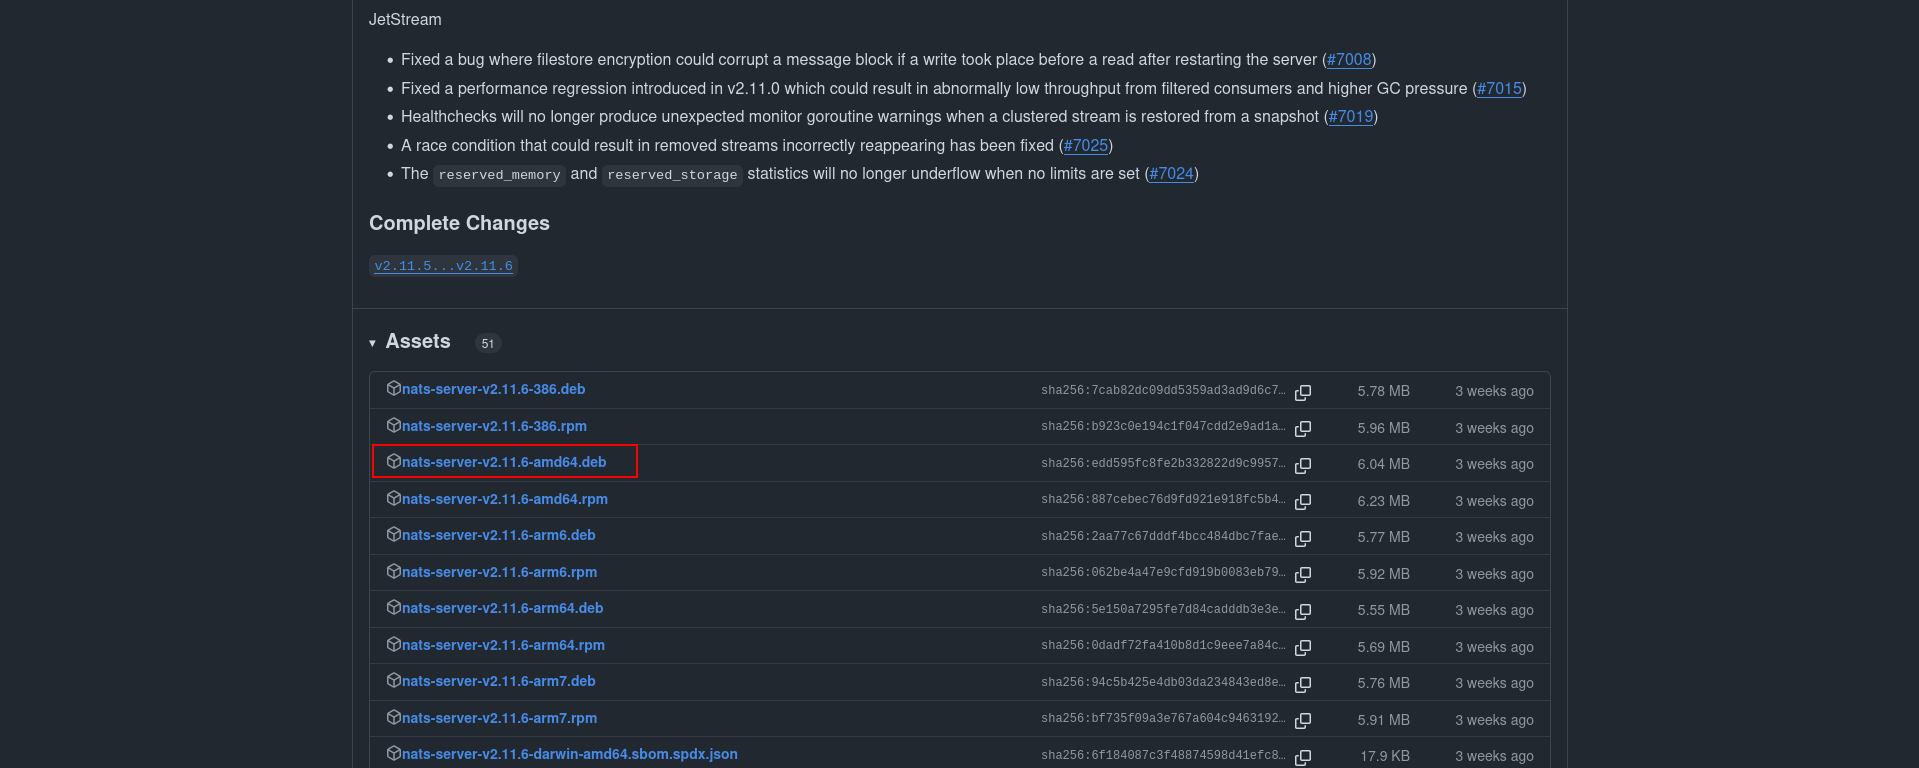Download nats-server-v2.11.6-arm6.rpm
This screenshot has width=1919, height=768.
pyautogui.click(x=500, y=572)
